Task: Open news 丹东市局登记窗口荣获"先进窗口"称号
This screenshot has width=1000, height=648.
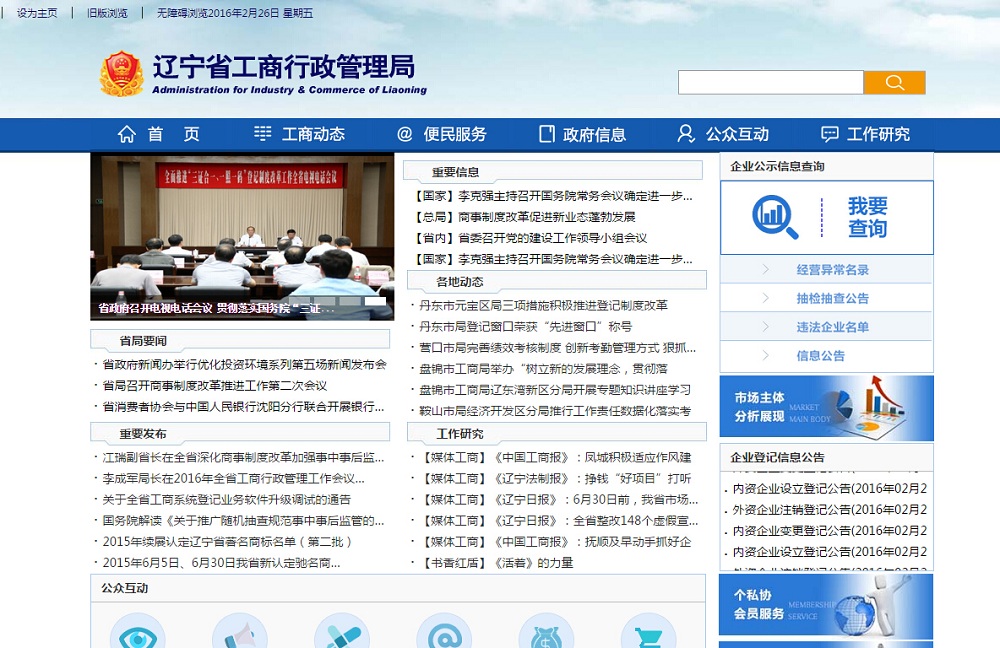Action: click(x=526, y=327)
